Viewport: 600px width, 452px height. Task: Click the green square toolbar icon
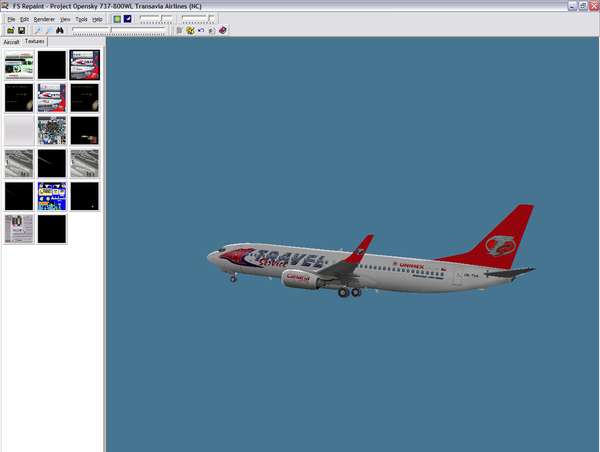pos(117,19)
